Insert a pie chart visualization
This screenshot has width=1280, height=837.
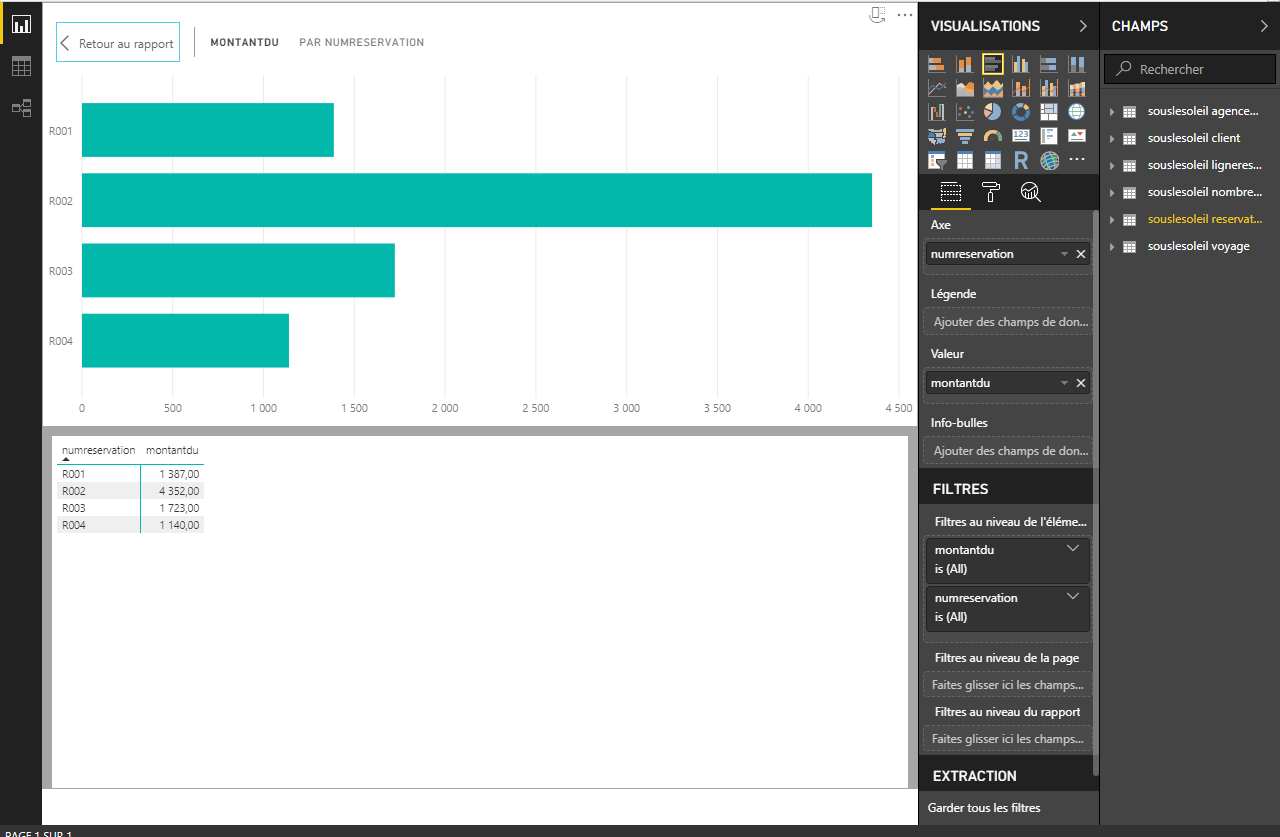point(993,112)
